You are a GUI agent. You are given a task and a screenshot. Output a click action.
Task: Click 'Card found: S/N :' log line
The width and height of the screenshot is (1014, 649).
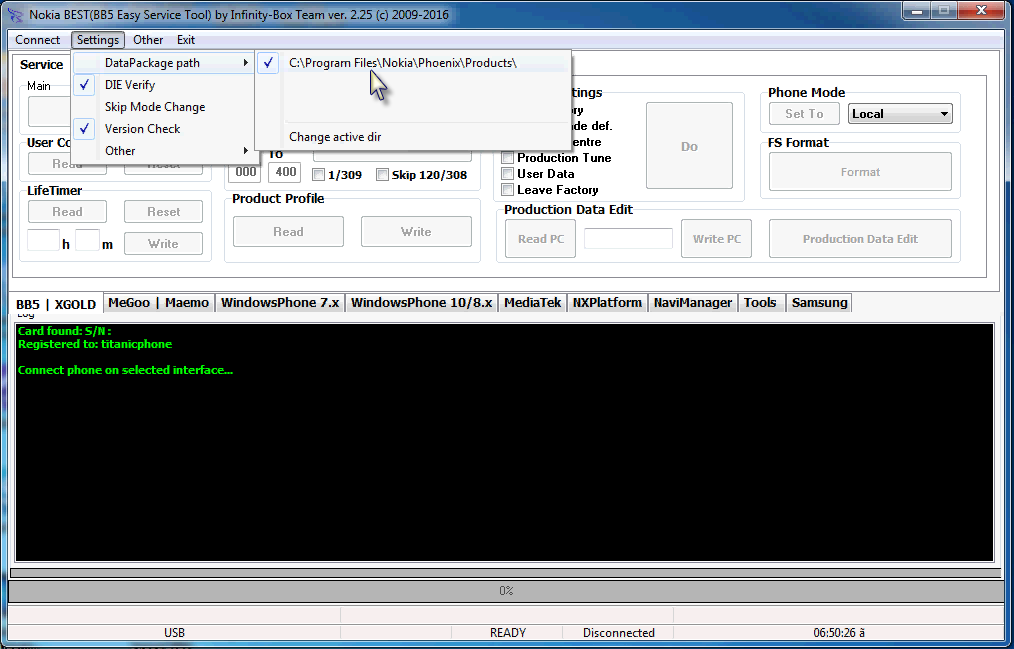pyautogui.click(x=65, y=331)
